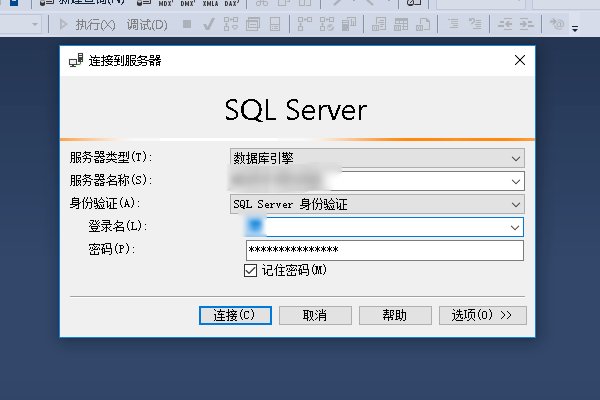Click the DAX query toolbar icon
The width and height of the screenshot is (600, 400).
click(232, 3)
